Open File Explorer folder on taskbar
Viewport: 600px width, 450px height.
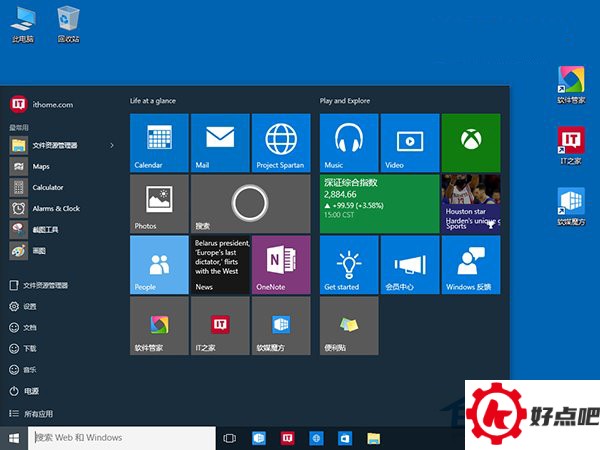coord(373,438)
